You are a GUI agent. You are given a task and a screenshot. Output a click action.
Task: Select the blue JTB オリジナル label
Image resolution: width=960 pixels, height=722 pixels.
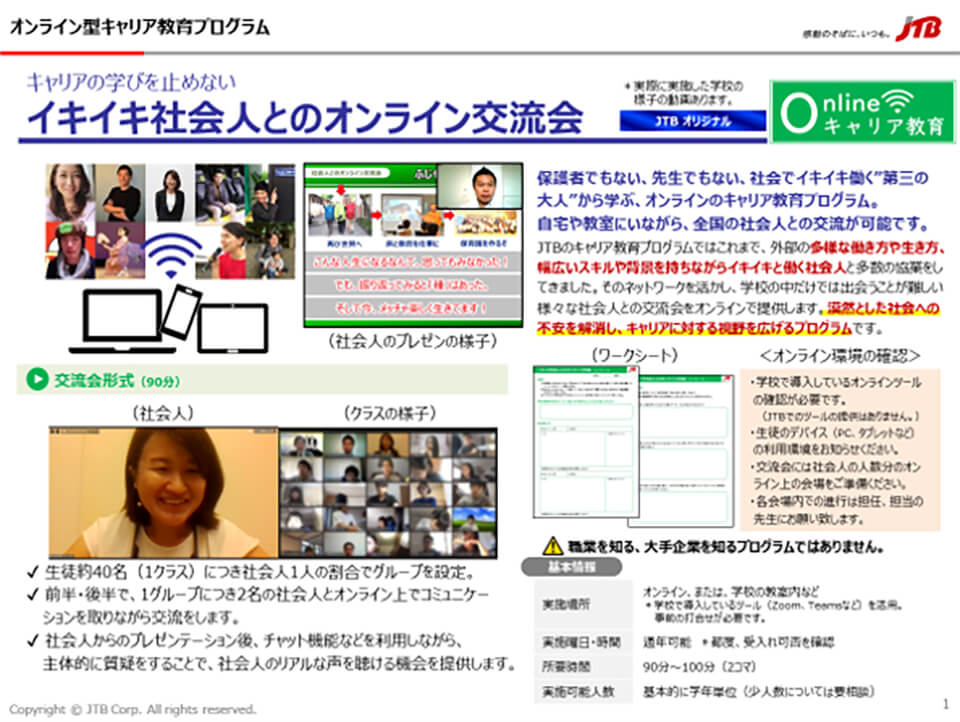[x=692, y=121]
